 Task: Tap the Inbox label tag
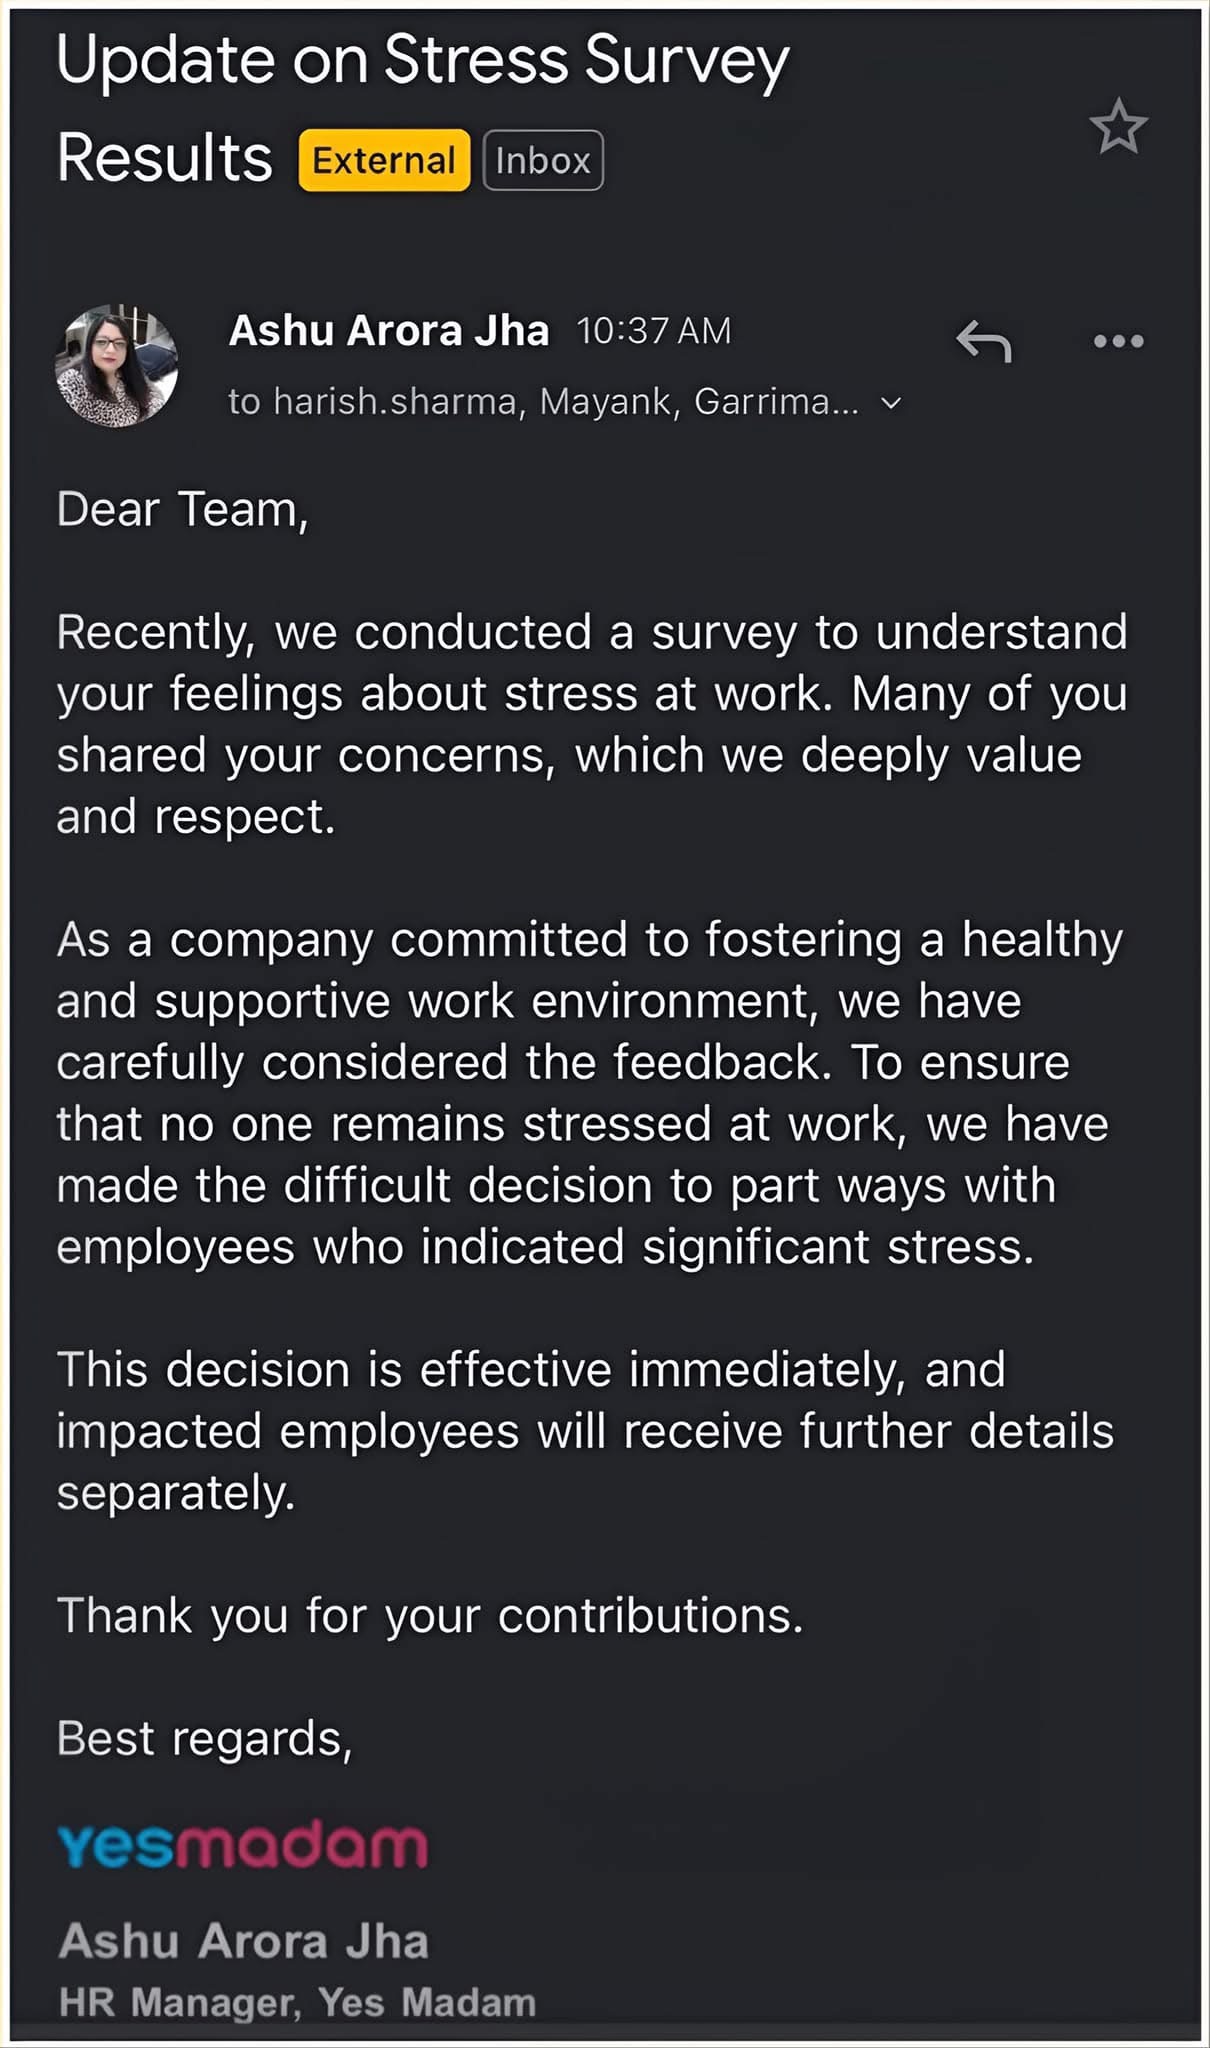click(x=543, y=160)
